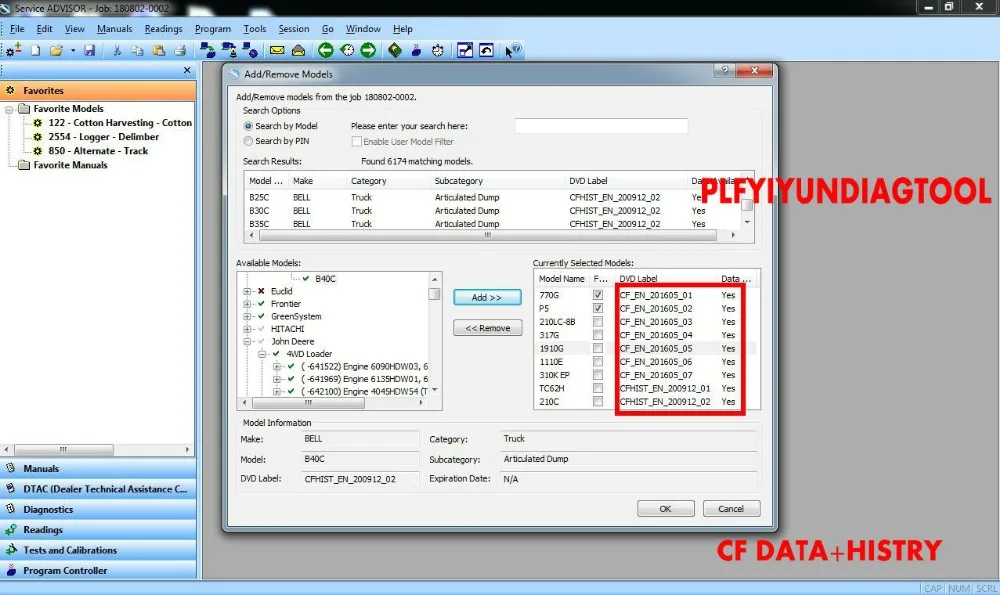Viewport: 1000px width, 595px height.
Task: Click the undo window restore icon
Action: (x=486, y=50)
